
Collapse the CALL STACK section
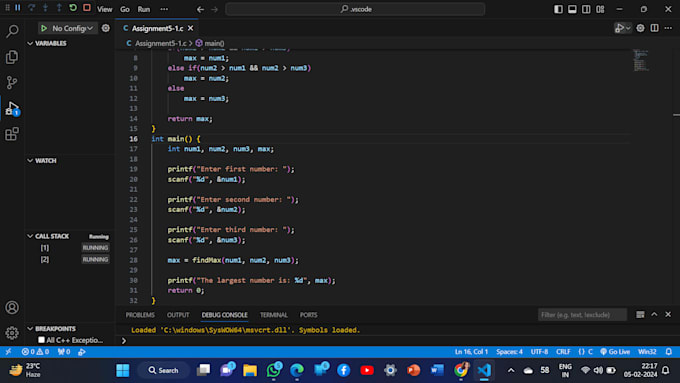coord(30,236)
